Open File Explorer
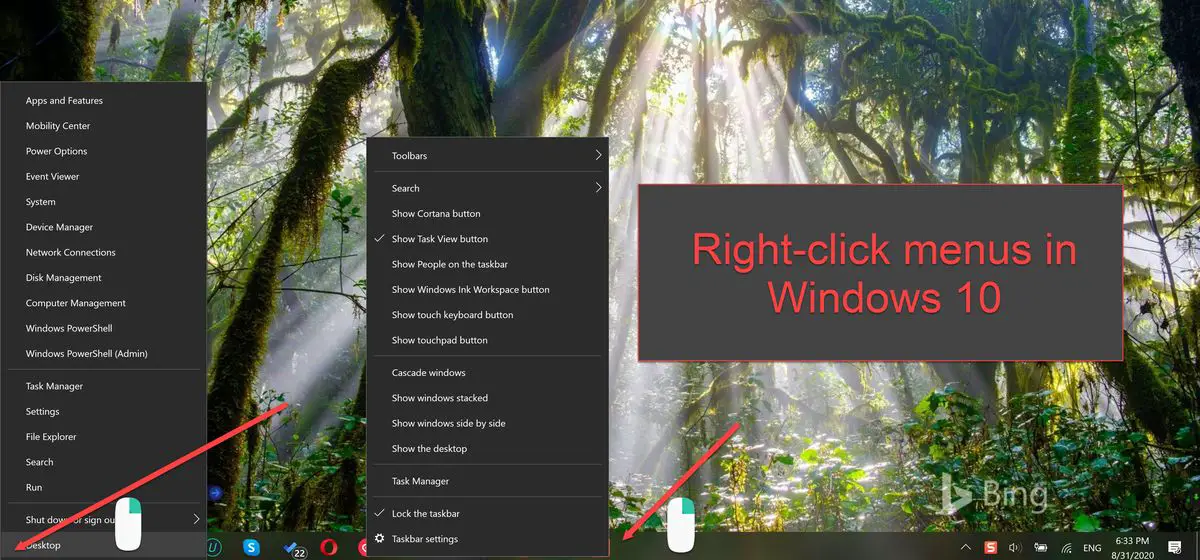 (103, 437)
